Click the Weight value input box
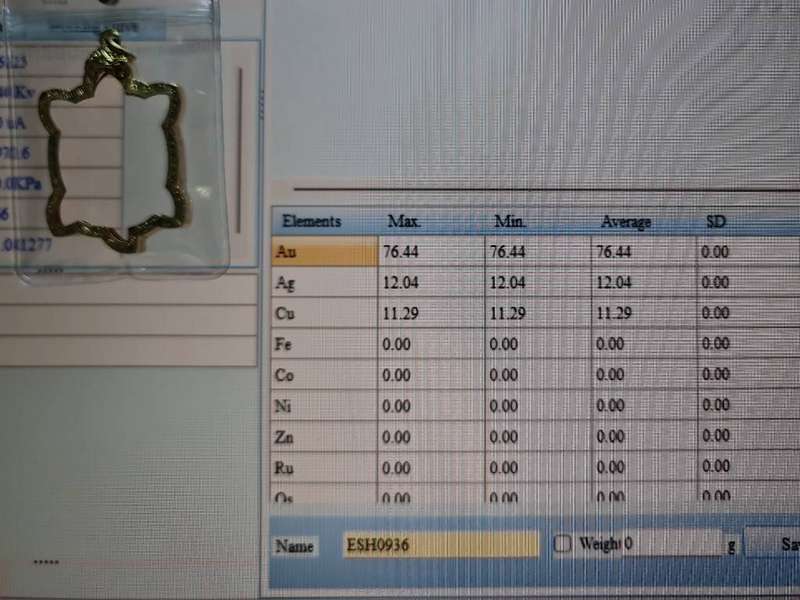 [x=670, y=544]
